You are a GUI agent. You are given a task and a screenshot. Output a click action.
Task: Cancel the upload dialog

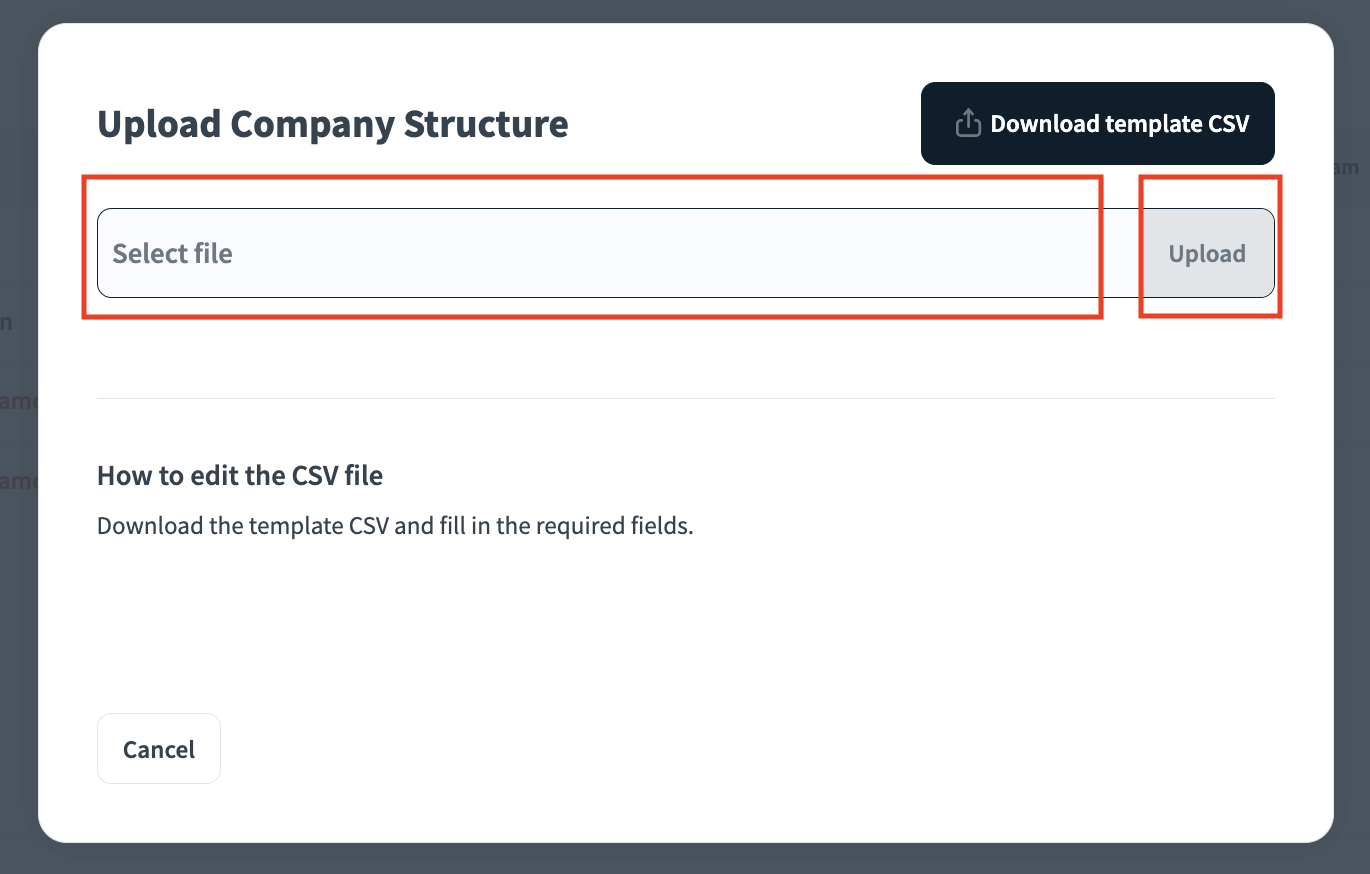click(159, 749)
